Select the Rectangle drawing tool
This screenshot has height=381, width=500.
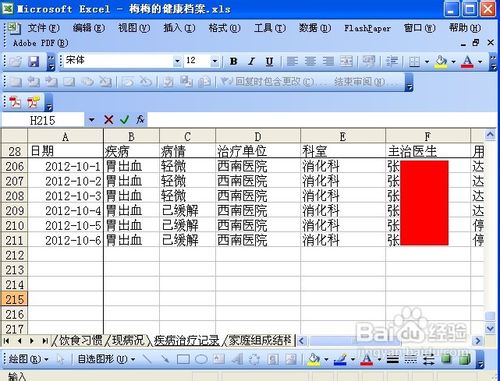183,359
